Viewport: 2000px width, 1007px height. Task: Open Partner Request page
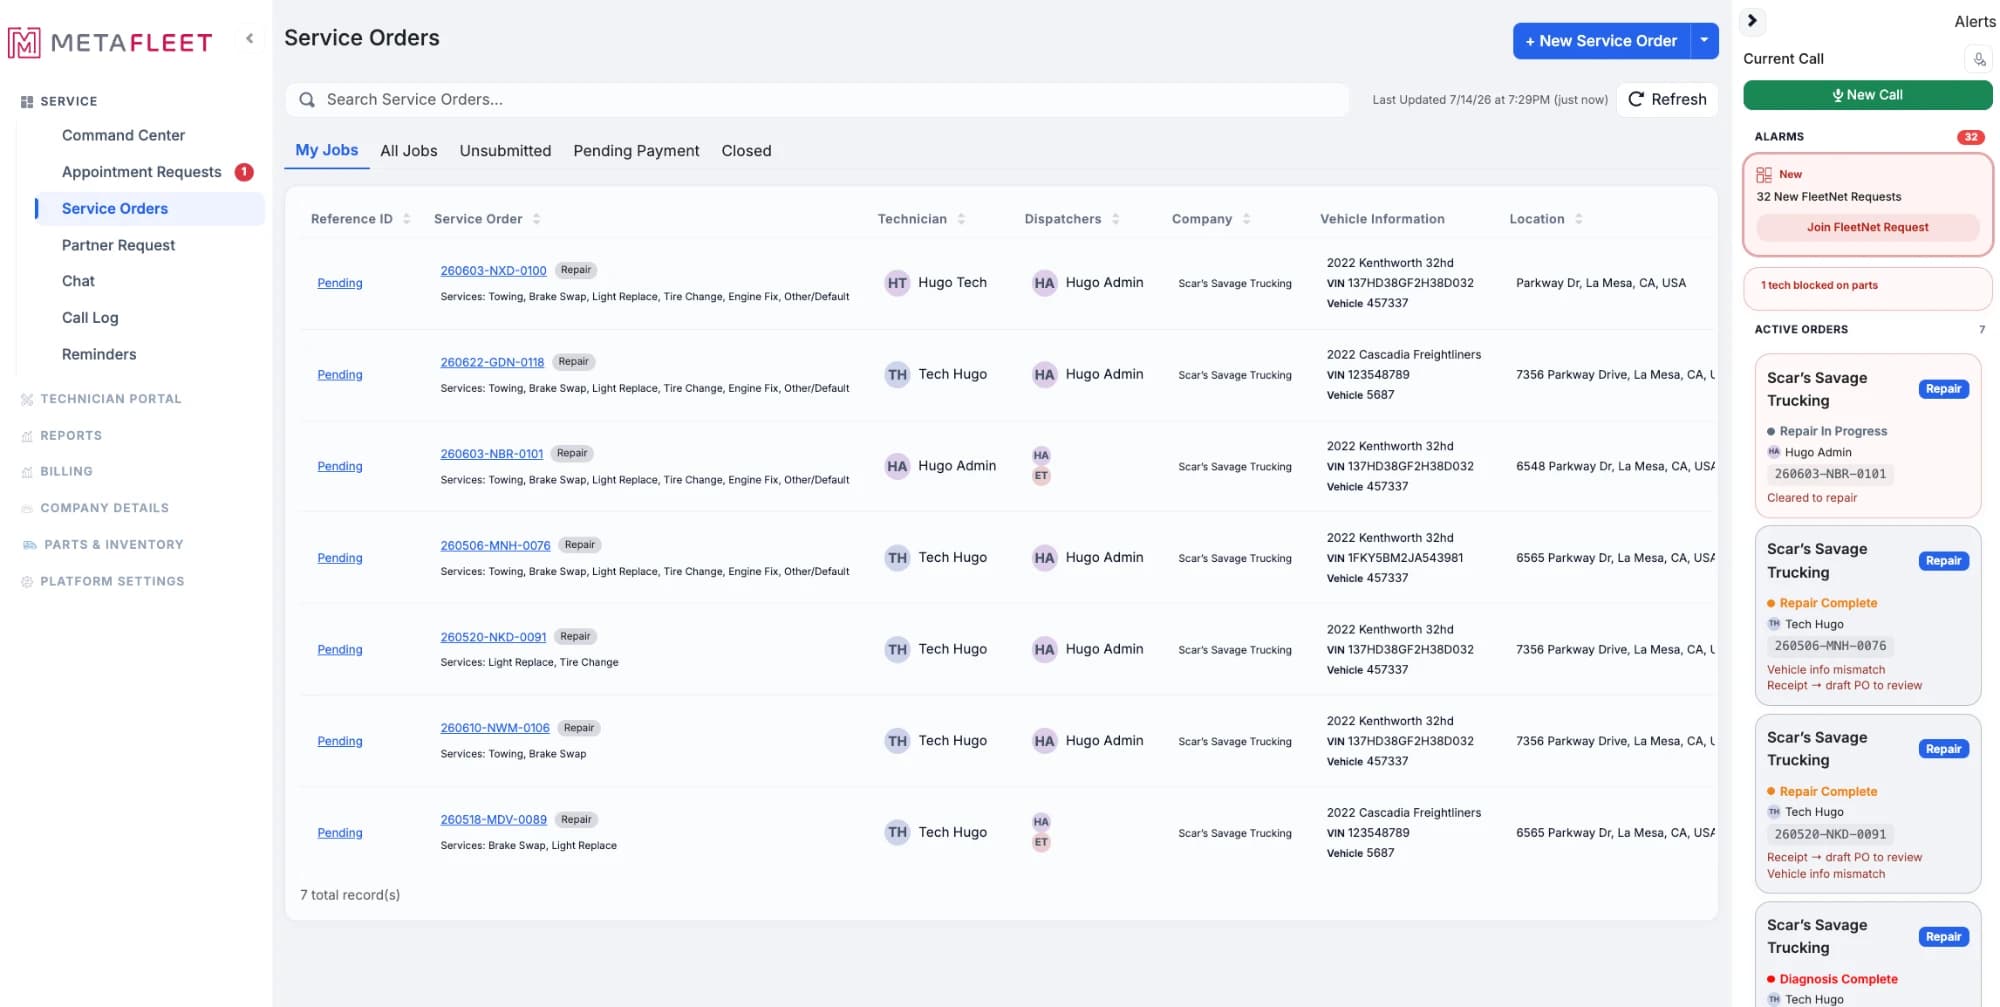(118, 245)
